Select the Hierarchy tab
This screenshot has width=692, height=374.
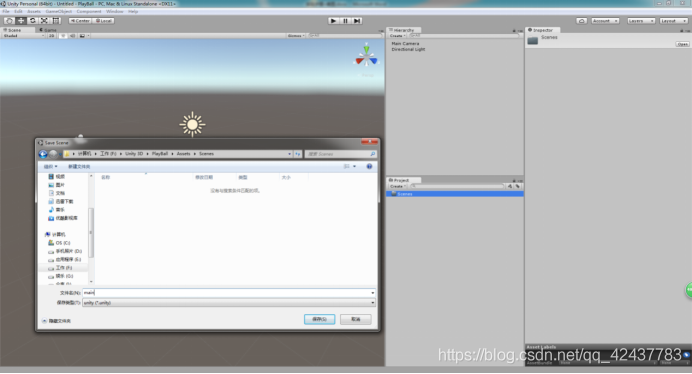pyautogui.click(x=404, y=30)
